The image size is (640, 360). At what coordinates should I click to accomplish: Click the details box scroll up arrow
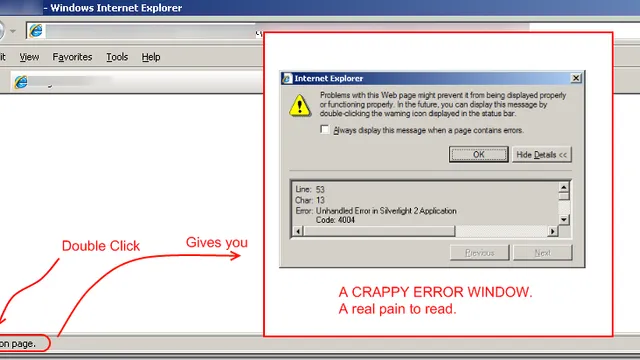(x=564, y=187)
